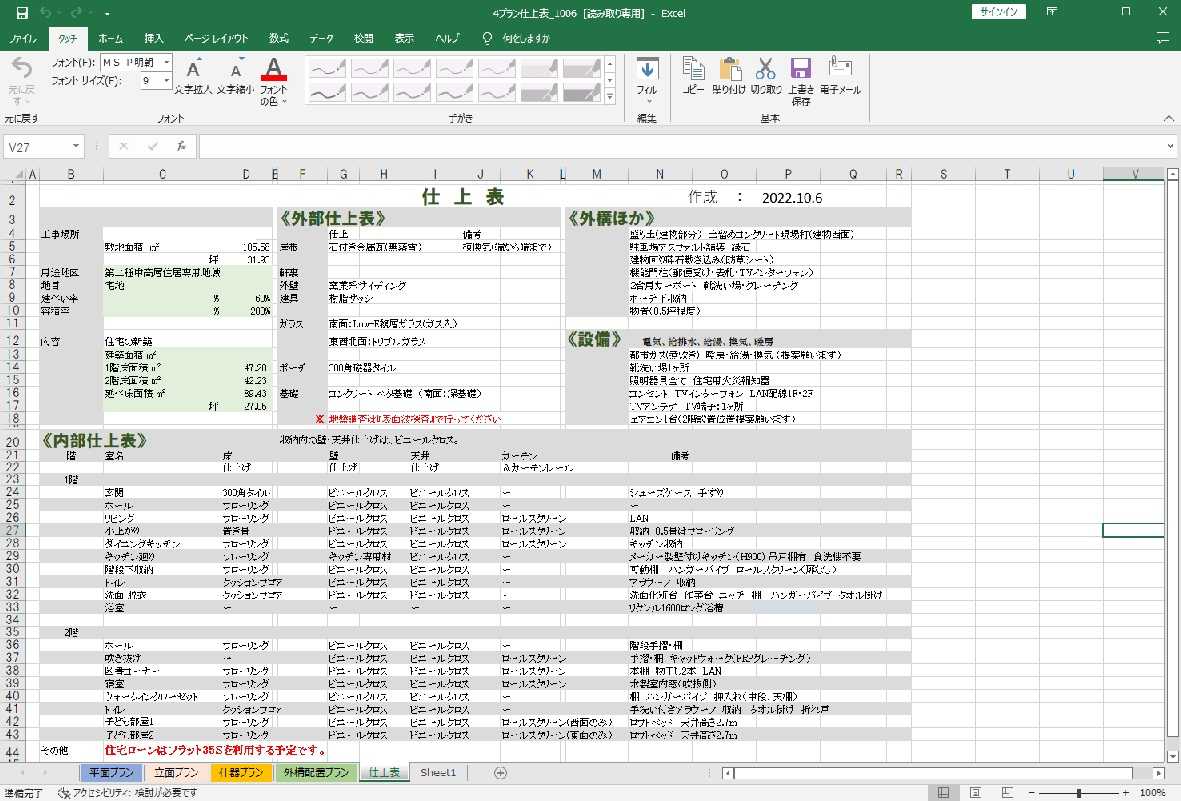Click the accessibility check status bar item
The width and height of the screenshot is (1181, 801).
[128, 793]
